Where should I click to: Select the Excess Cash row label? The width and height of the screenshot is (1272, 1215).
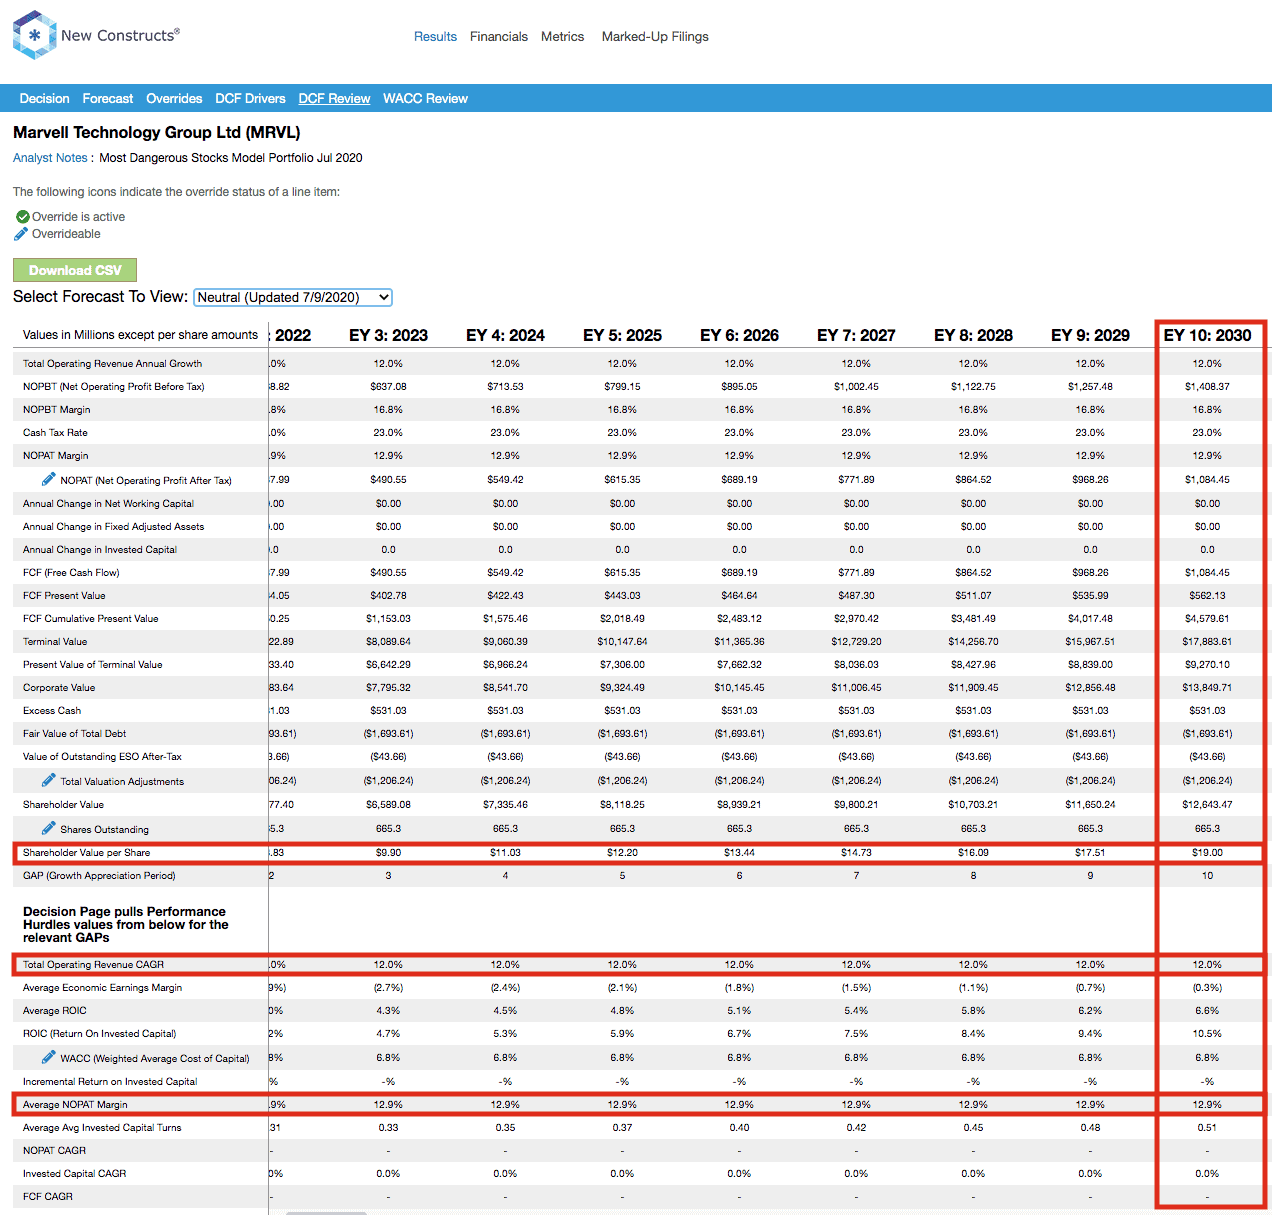[52, 711]
